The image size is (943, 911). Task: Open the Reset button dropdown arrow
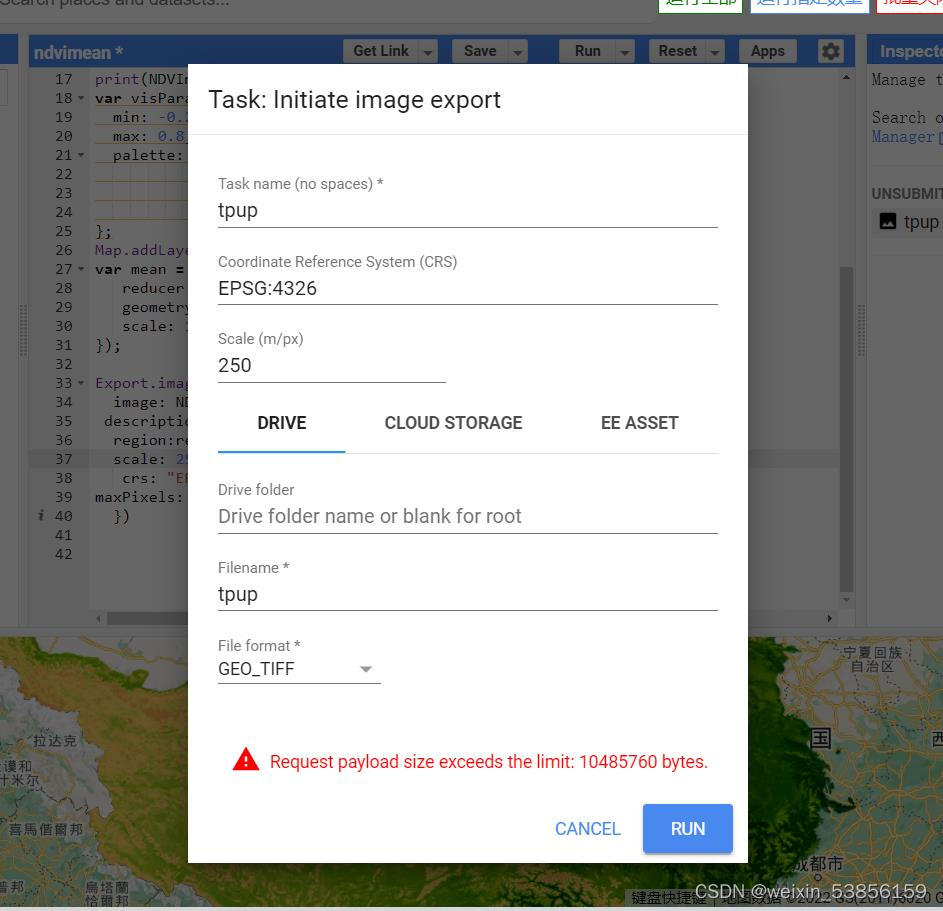[x=714, y=51]
